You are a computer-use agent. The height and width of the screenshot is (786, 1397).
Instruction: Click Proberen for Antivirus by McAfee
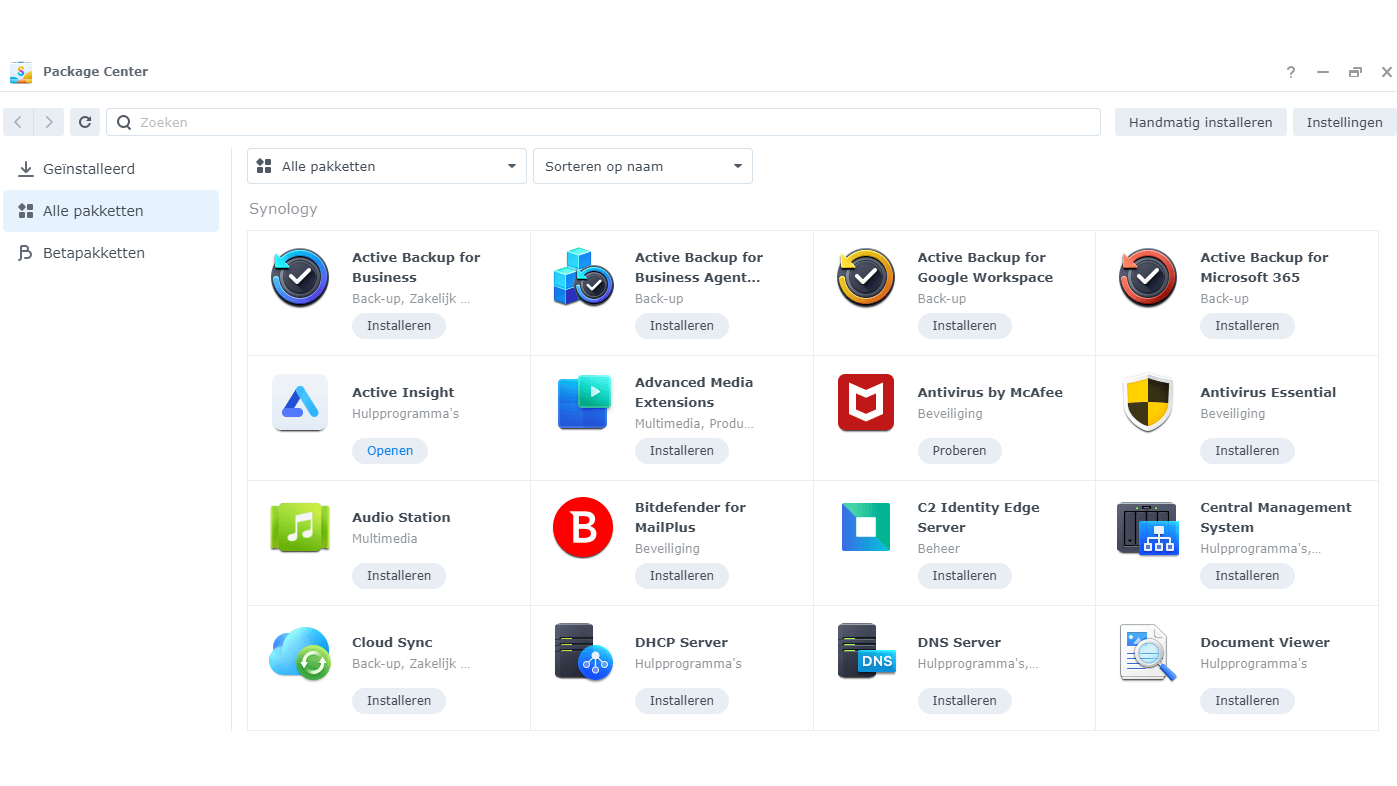click(x=960, y=451)
